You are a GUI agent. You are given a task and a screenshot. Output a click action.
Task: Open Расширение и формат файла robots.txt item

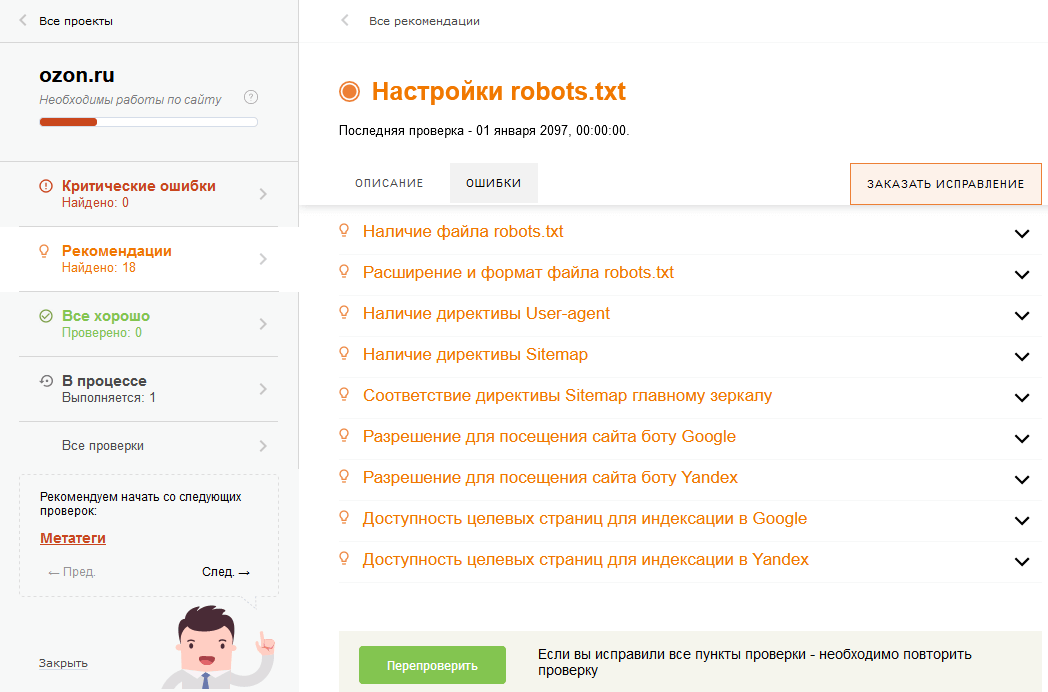click(518, 273)
